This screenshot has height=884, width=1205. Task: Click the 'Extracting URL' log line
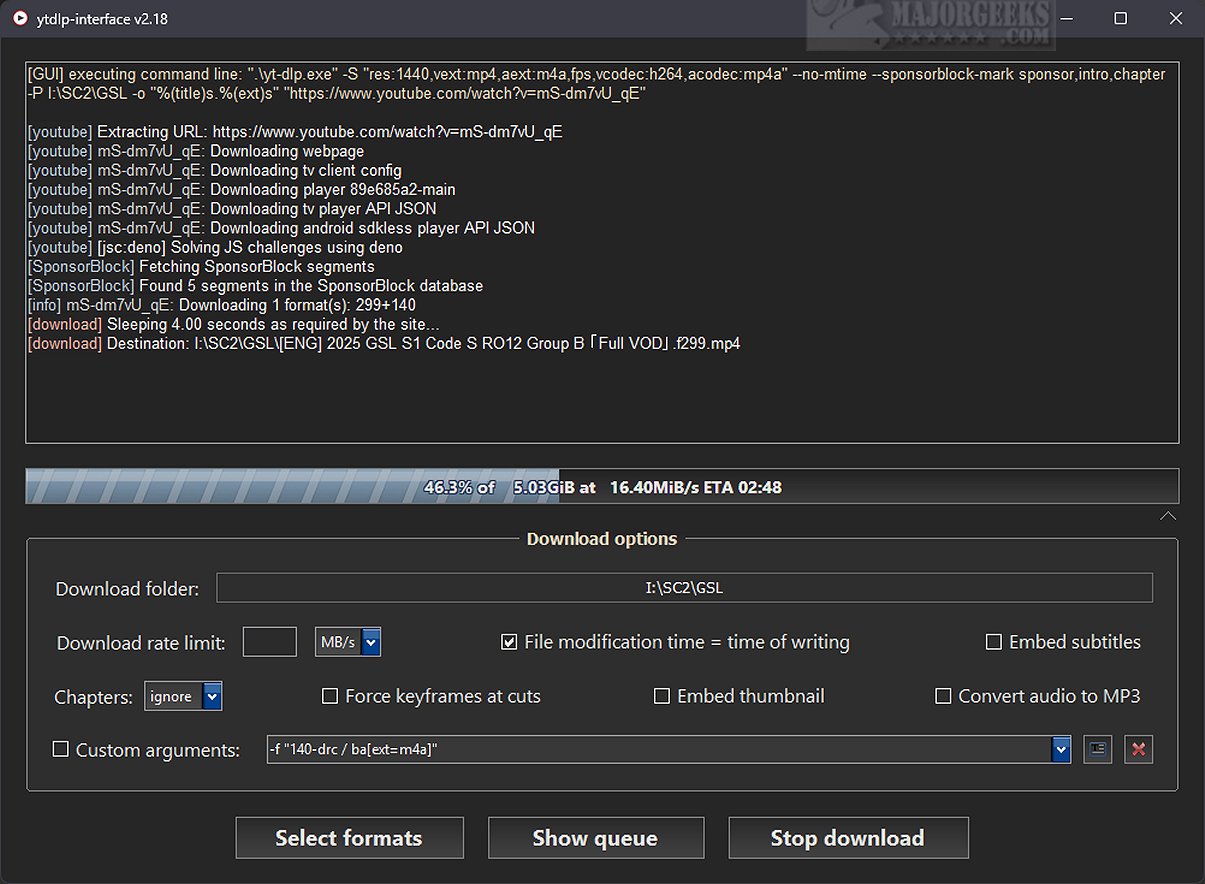(295, 132)
